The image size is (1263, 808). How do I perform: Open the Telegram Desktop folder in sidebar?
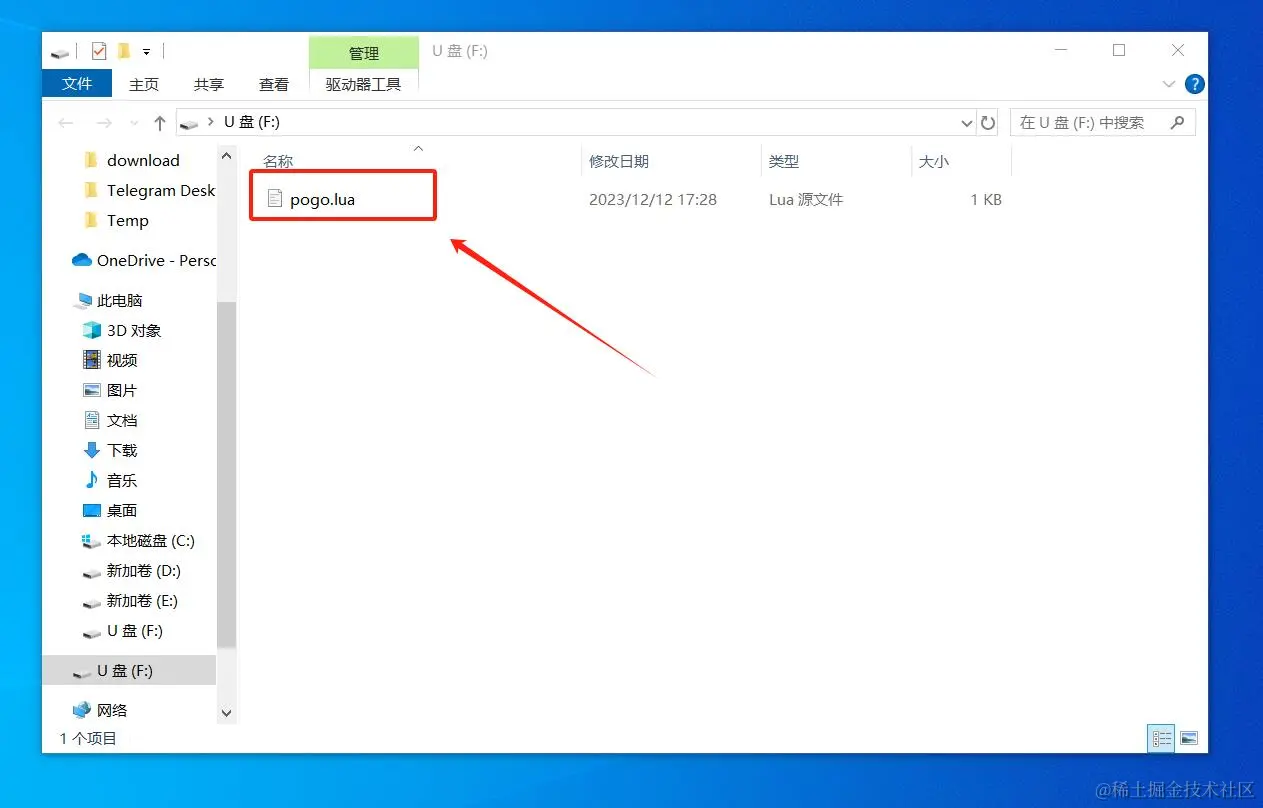tap(161, 190)
